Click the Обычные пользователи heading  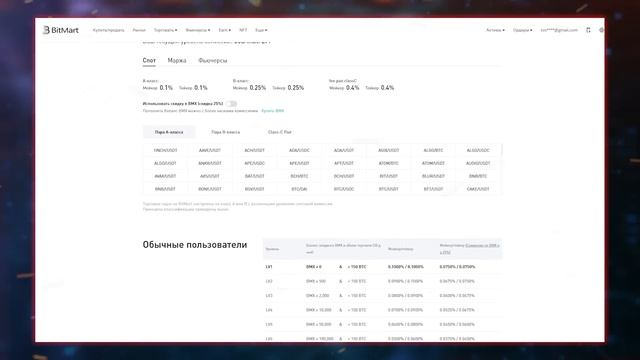195,245
